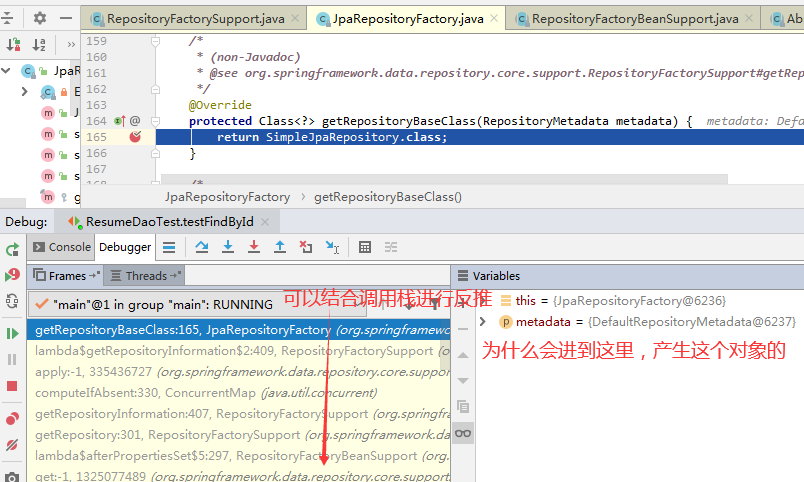Viewport: 804px width, 482px height.
Task: Toggle show watches glasses icon
Action: pyautogui.click(x=463, y=433)
